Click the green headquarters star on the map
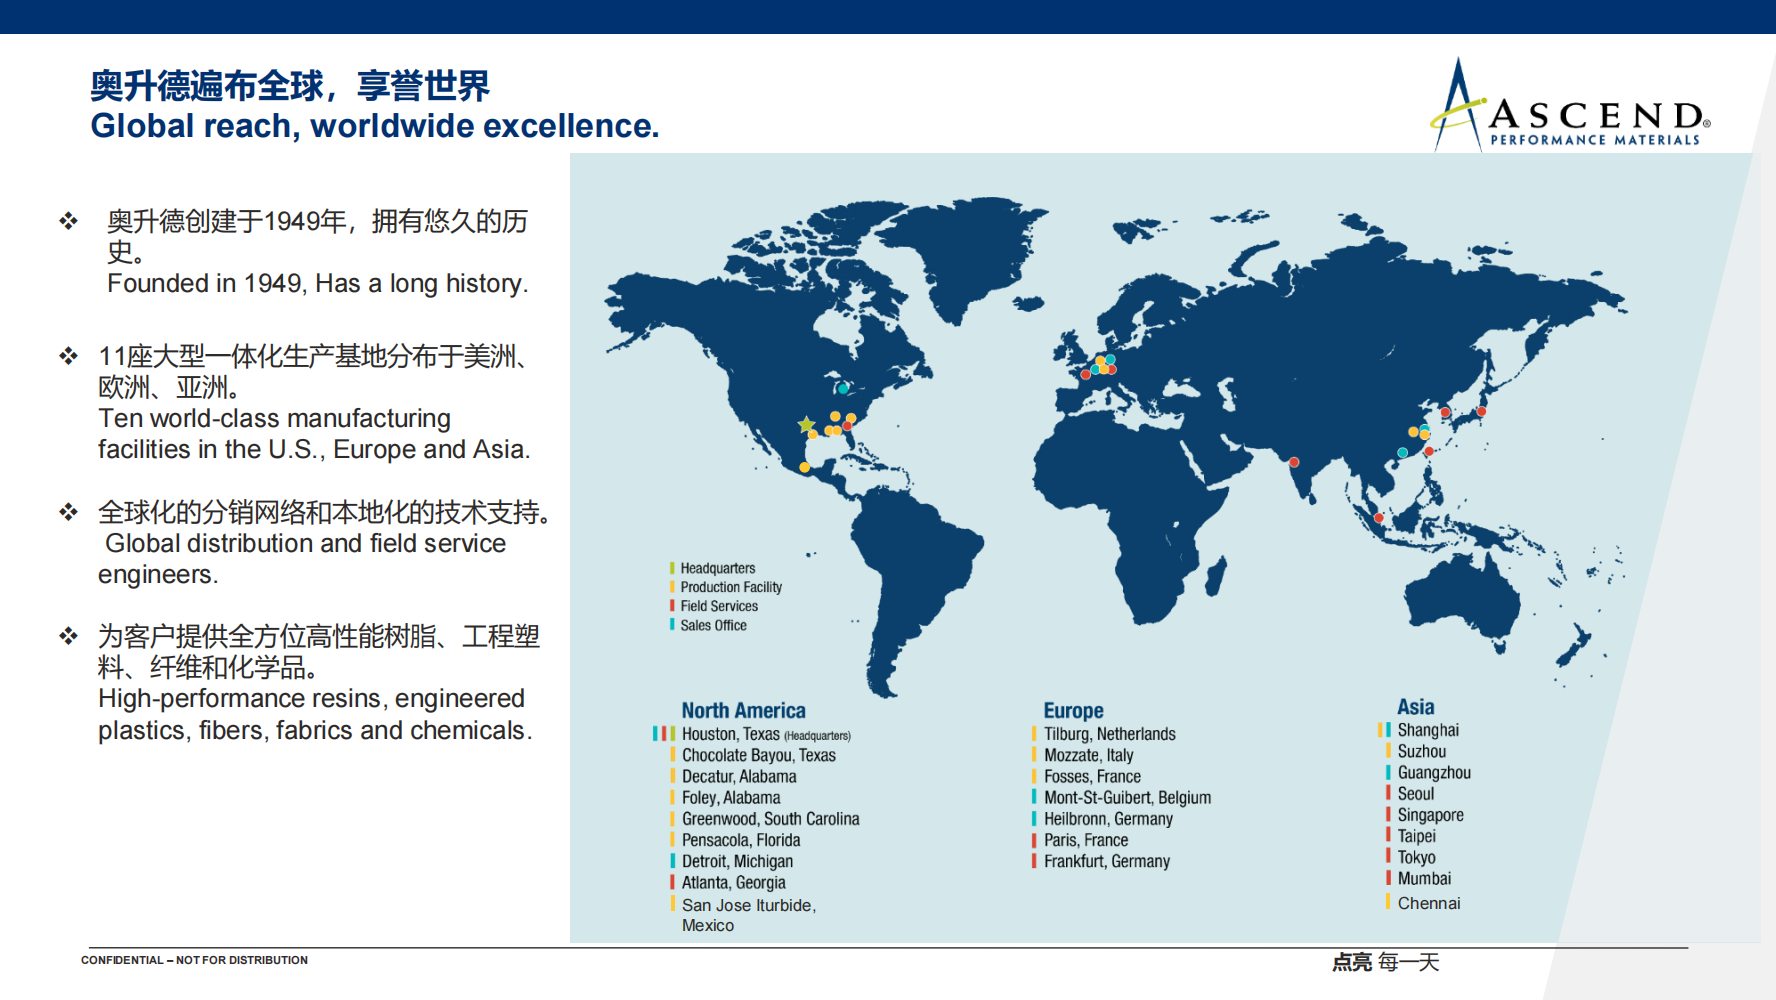The image size is (1776, 1000). (x=806, y=425)
